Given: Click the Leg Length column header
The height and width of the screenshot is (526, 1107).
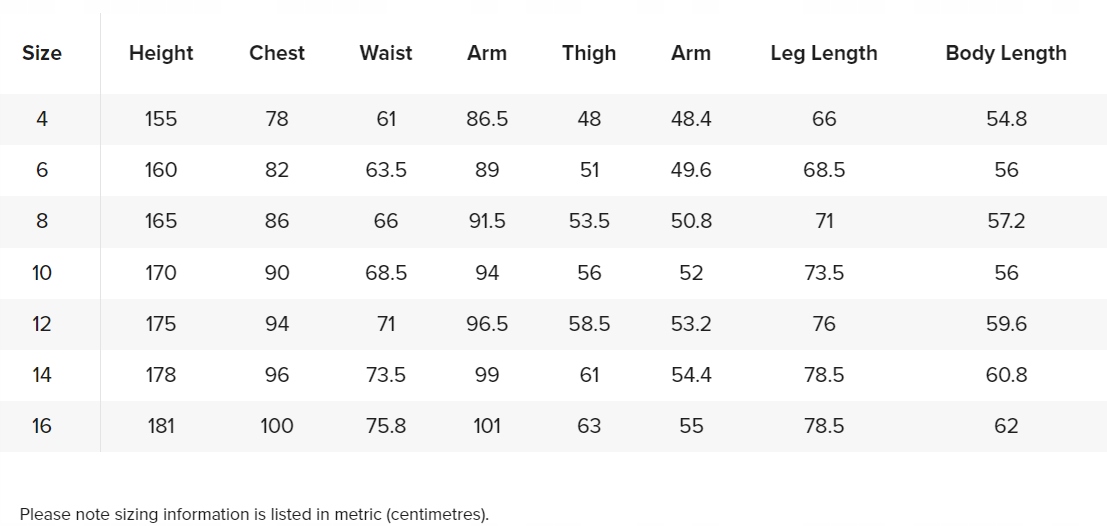Looking at the screenshot, I should coord(824,54).
